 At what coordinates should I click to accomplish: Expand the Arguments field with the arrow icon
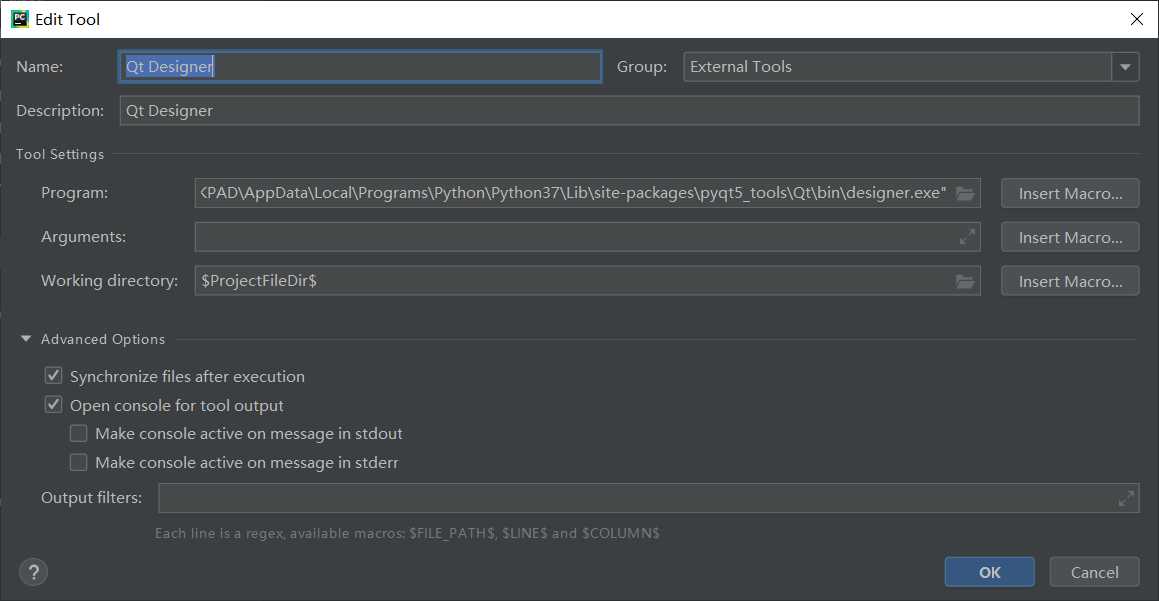pyautogui.click(x=967, y=237)
